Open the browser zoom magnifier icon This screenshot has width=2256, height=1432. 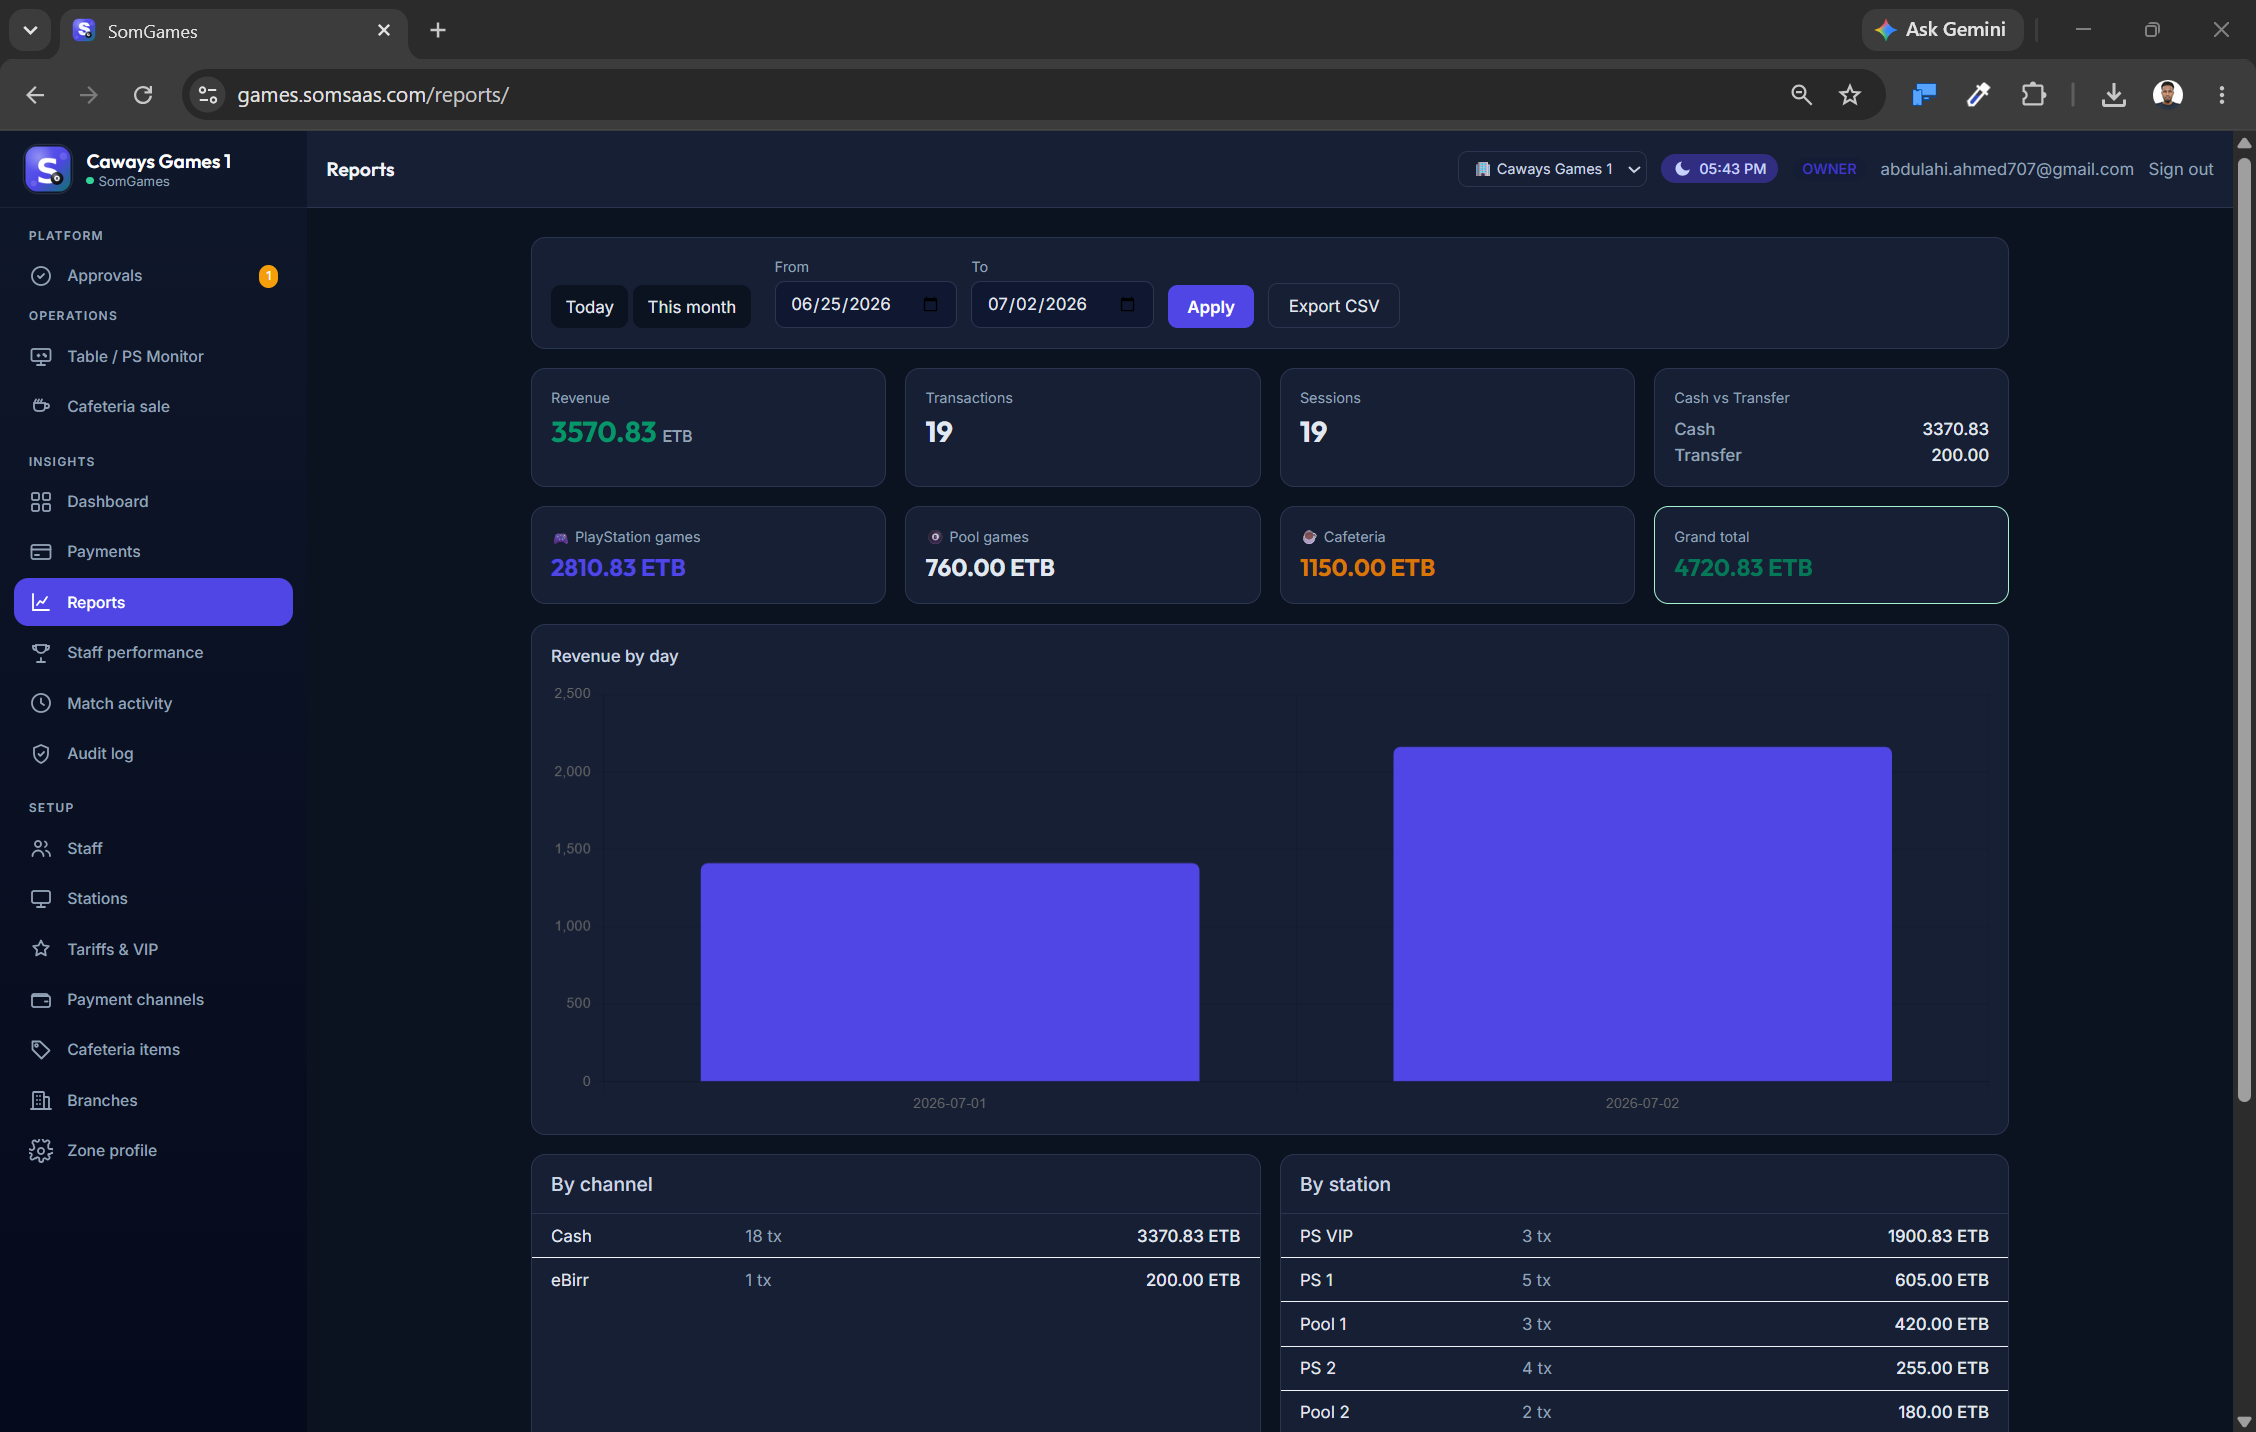pyautogui.click(x=1801, y=95)
